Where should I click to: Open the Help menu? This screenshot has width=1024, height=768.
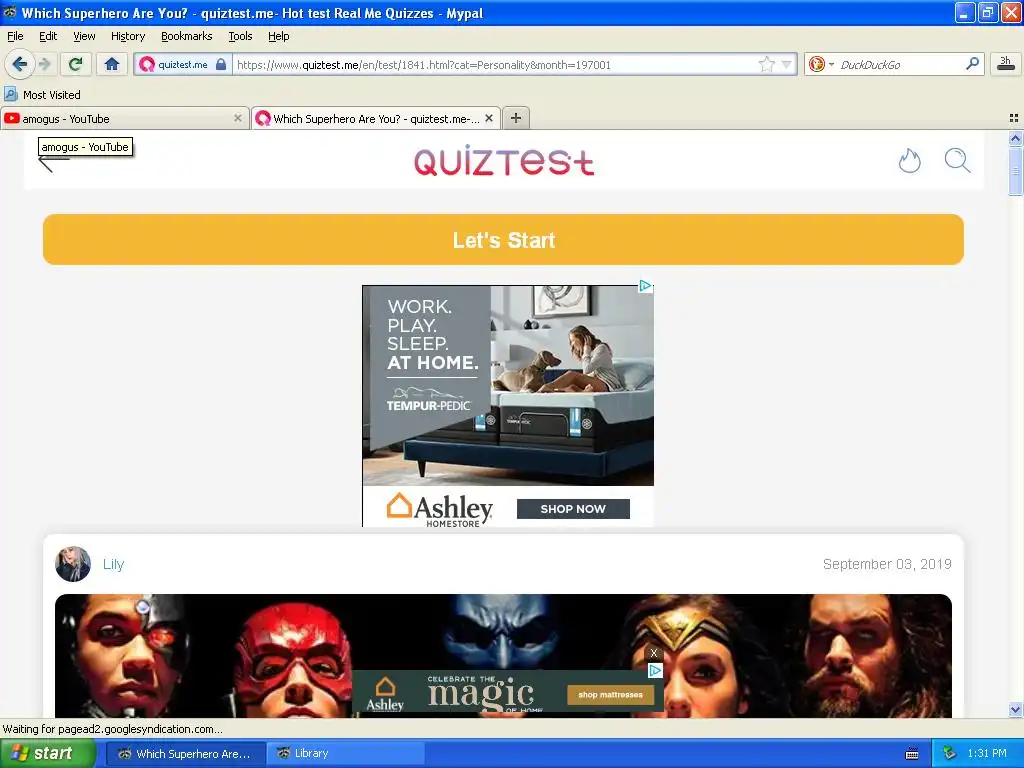tap(279, 36)
